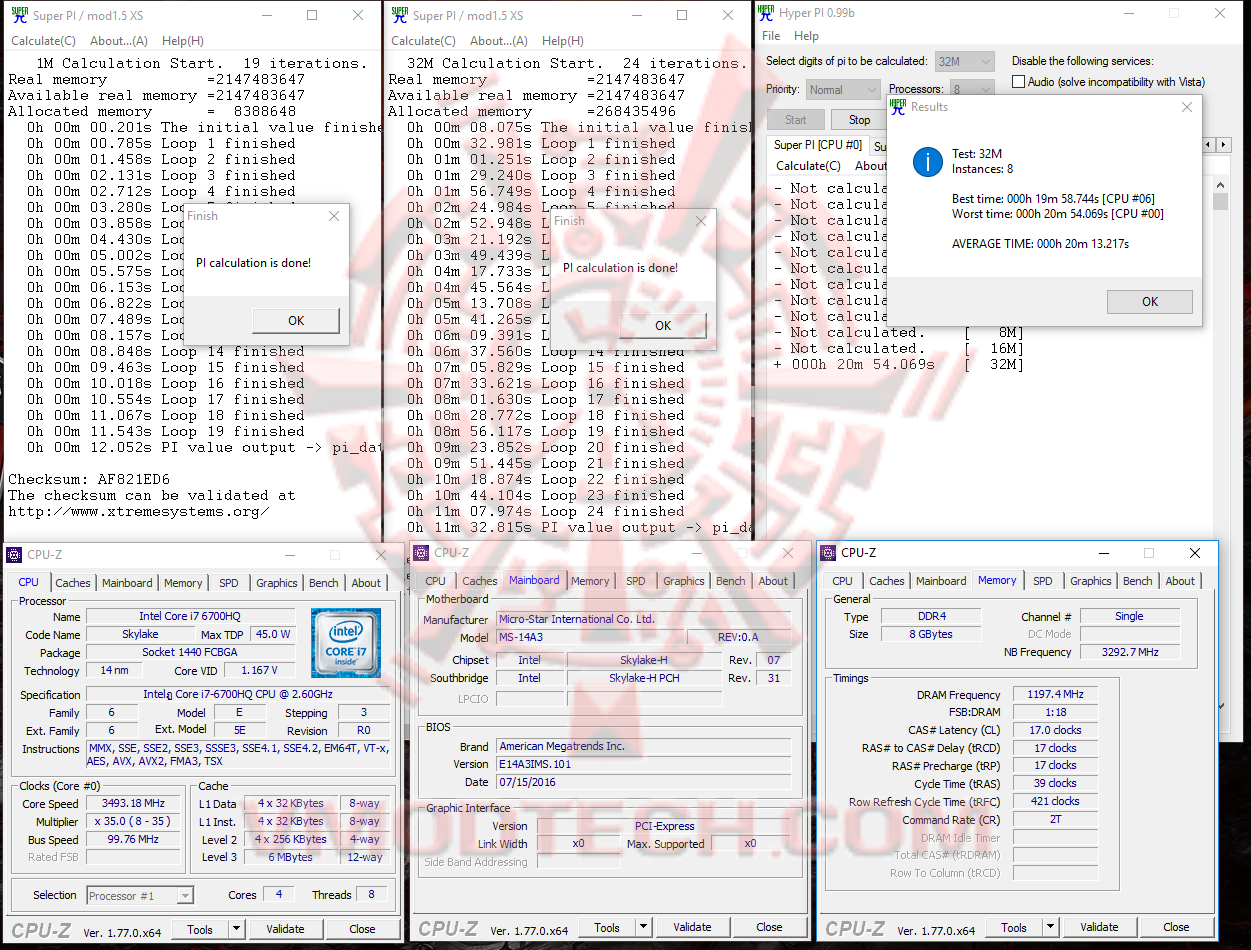Click the Close button in the Memory CPU-Z window
Viewport: 1251px width, 950px height.
1176,927
